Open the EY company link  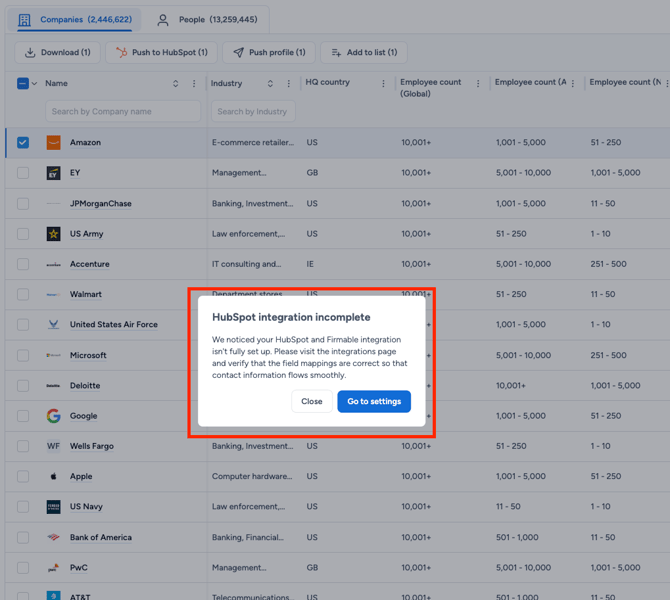point(75,173)
